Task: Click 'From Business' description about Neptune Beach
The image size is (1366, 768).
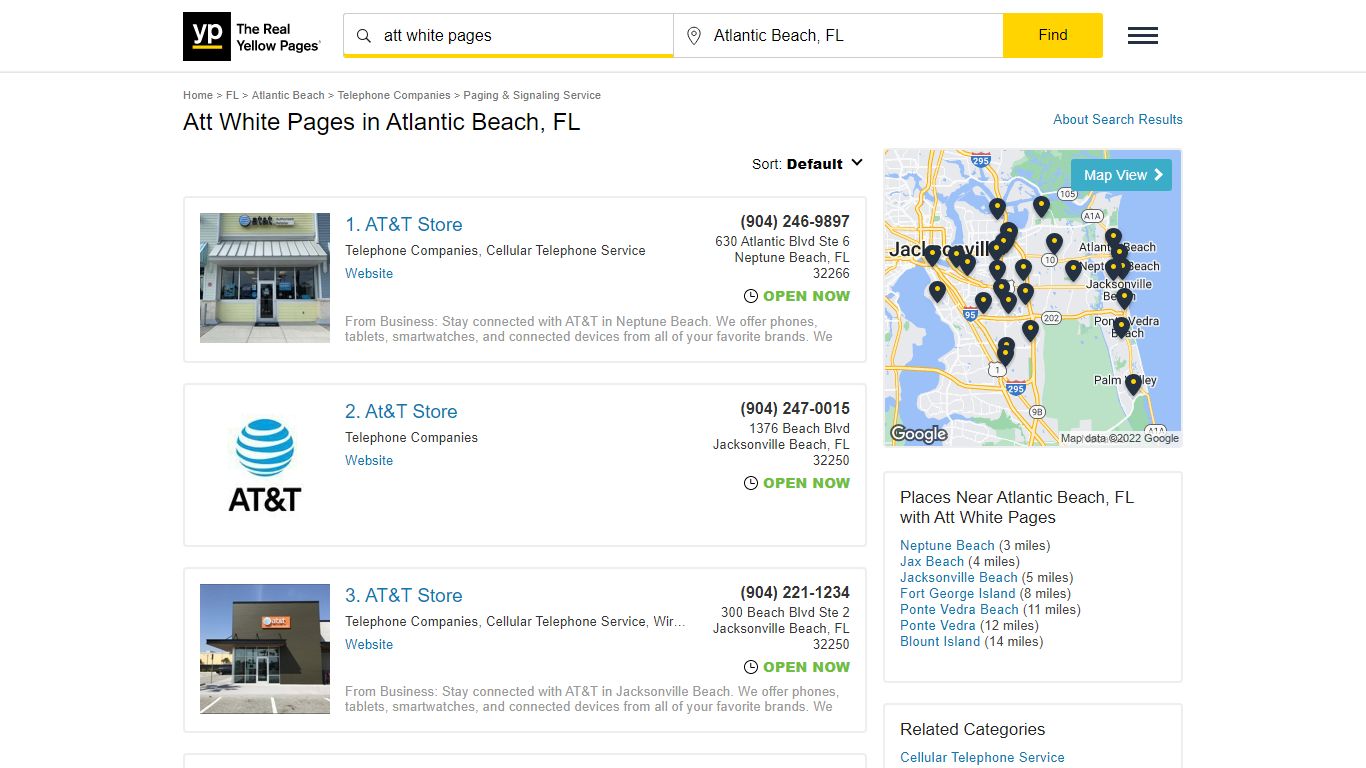Action: [590, 329]
